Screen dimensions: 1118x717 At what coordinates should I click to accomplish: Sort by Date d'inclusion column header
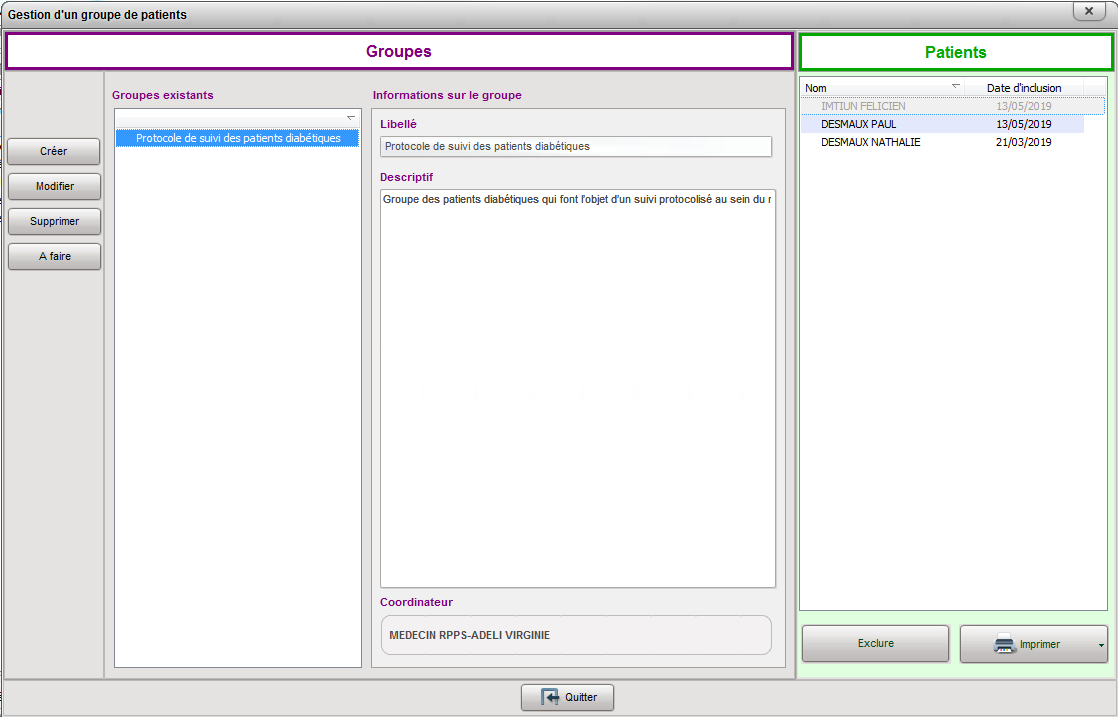tap(1023, 88)
